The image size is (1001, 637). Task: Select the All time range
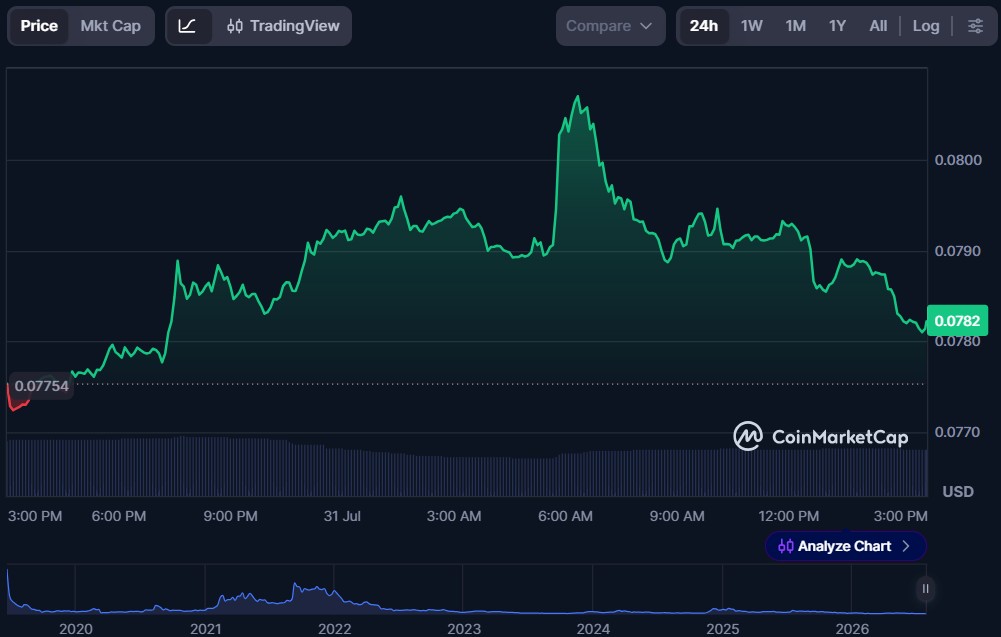pyautogui.click(x=878, y=26)
